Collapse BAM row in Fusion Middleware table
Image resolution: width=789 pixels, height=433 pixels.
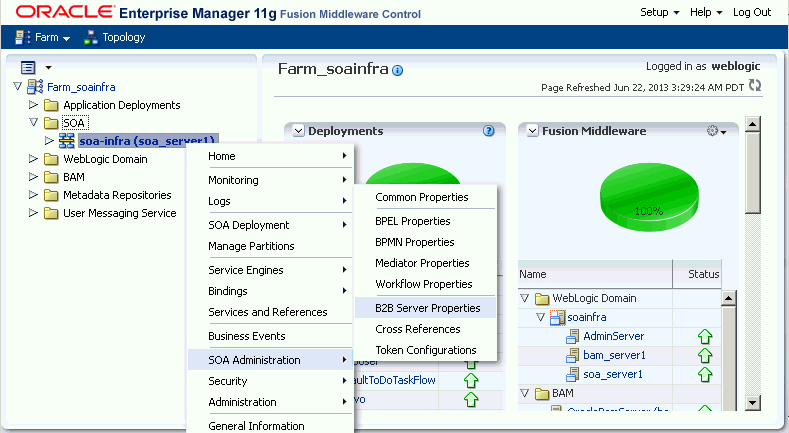tap(524, 393)
